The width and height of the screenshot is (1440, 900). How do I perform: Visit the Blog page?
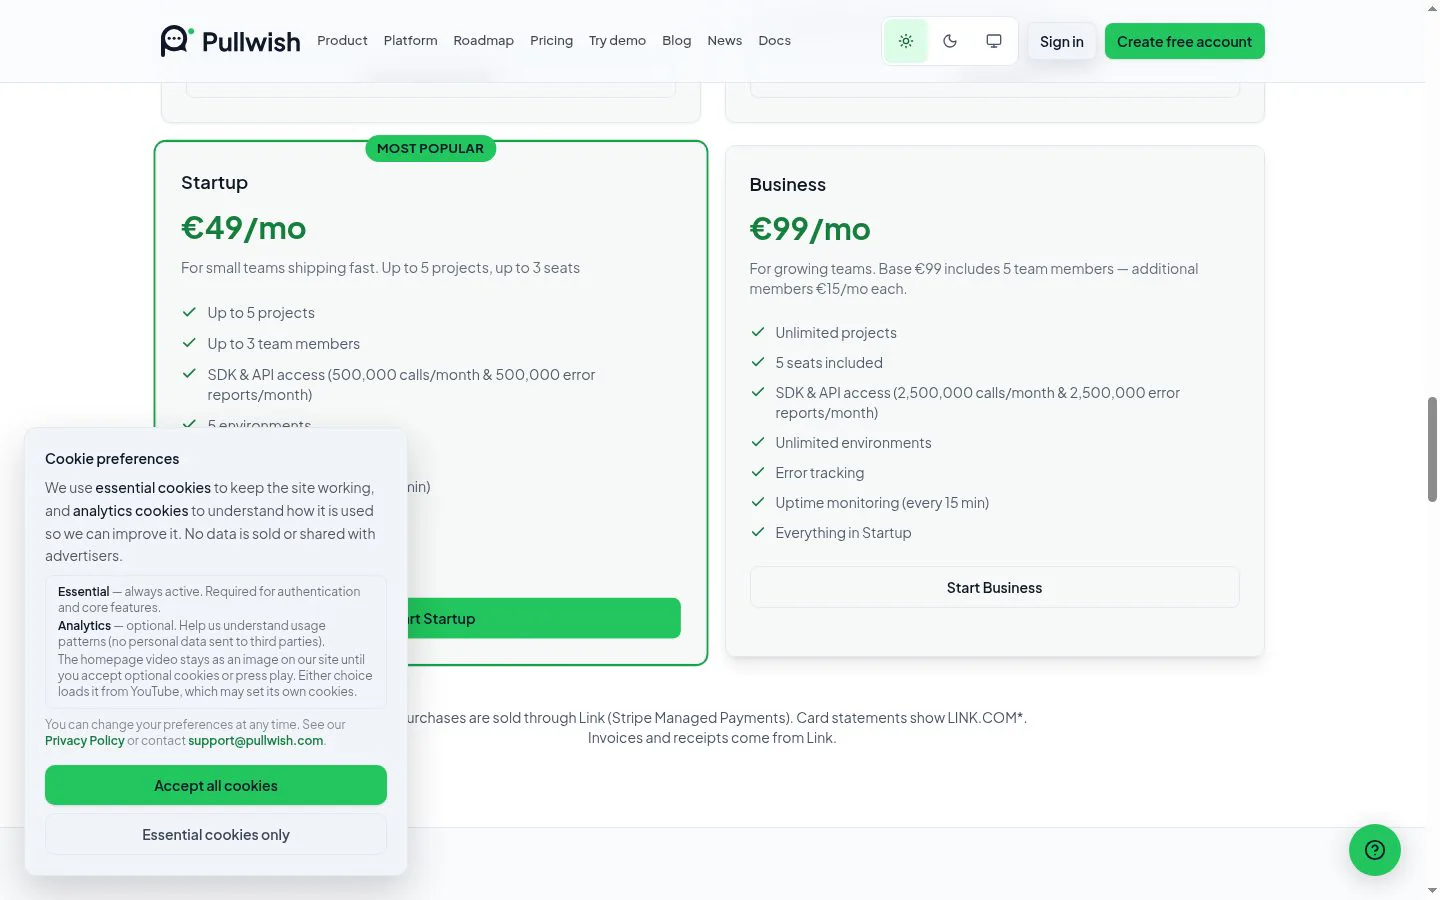(x=677, y=41)
